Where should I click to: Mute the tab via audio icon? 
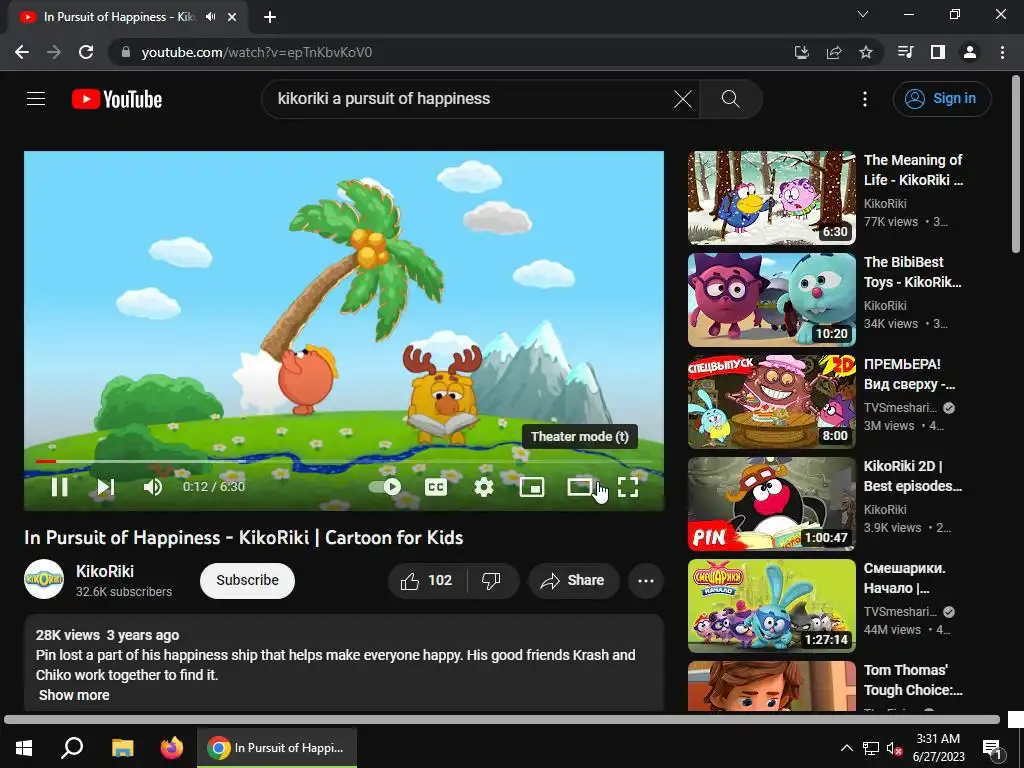pyautogui.click(x=210, y=17)
